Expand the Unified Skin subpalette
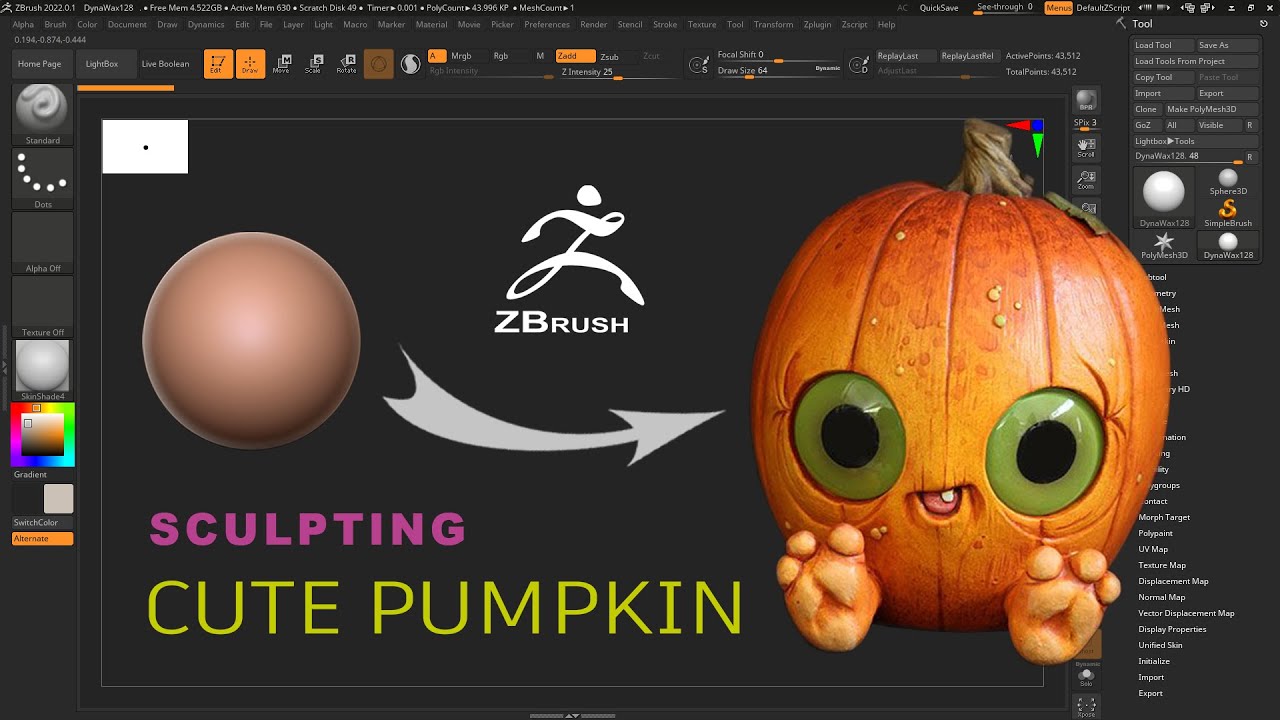Image resolution: width=1280 pixels, height=720 pixels. click(x=1160, y=645)
